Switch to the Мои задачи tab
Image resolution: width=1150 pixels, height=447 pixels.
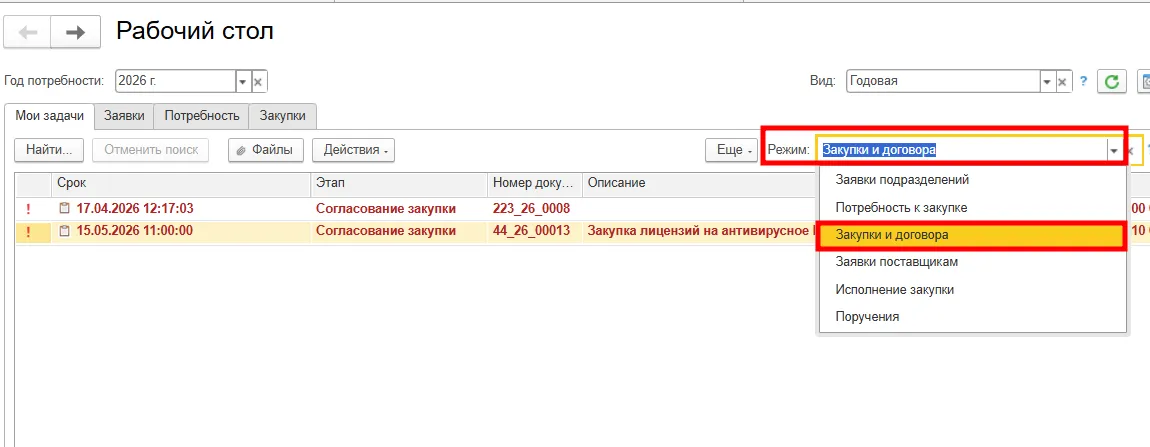(x=50, y=116)
